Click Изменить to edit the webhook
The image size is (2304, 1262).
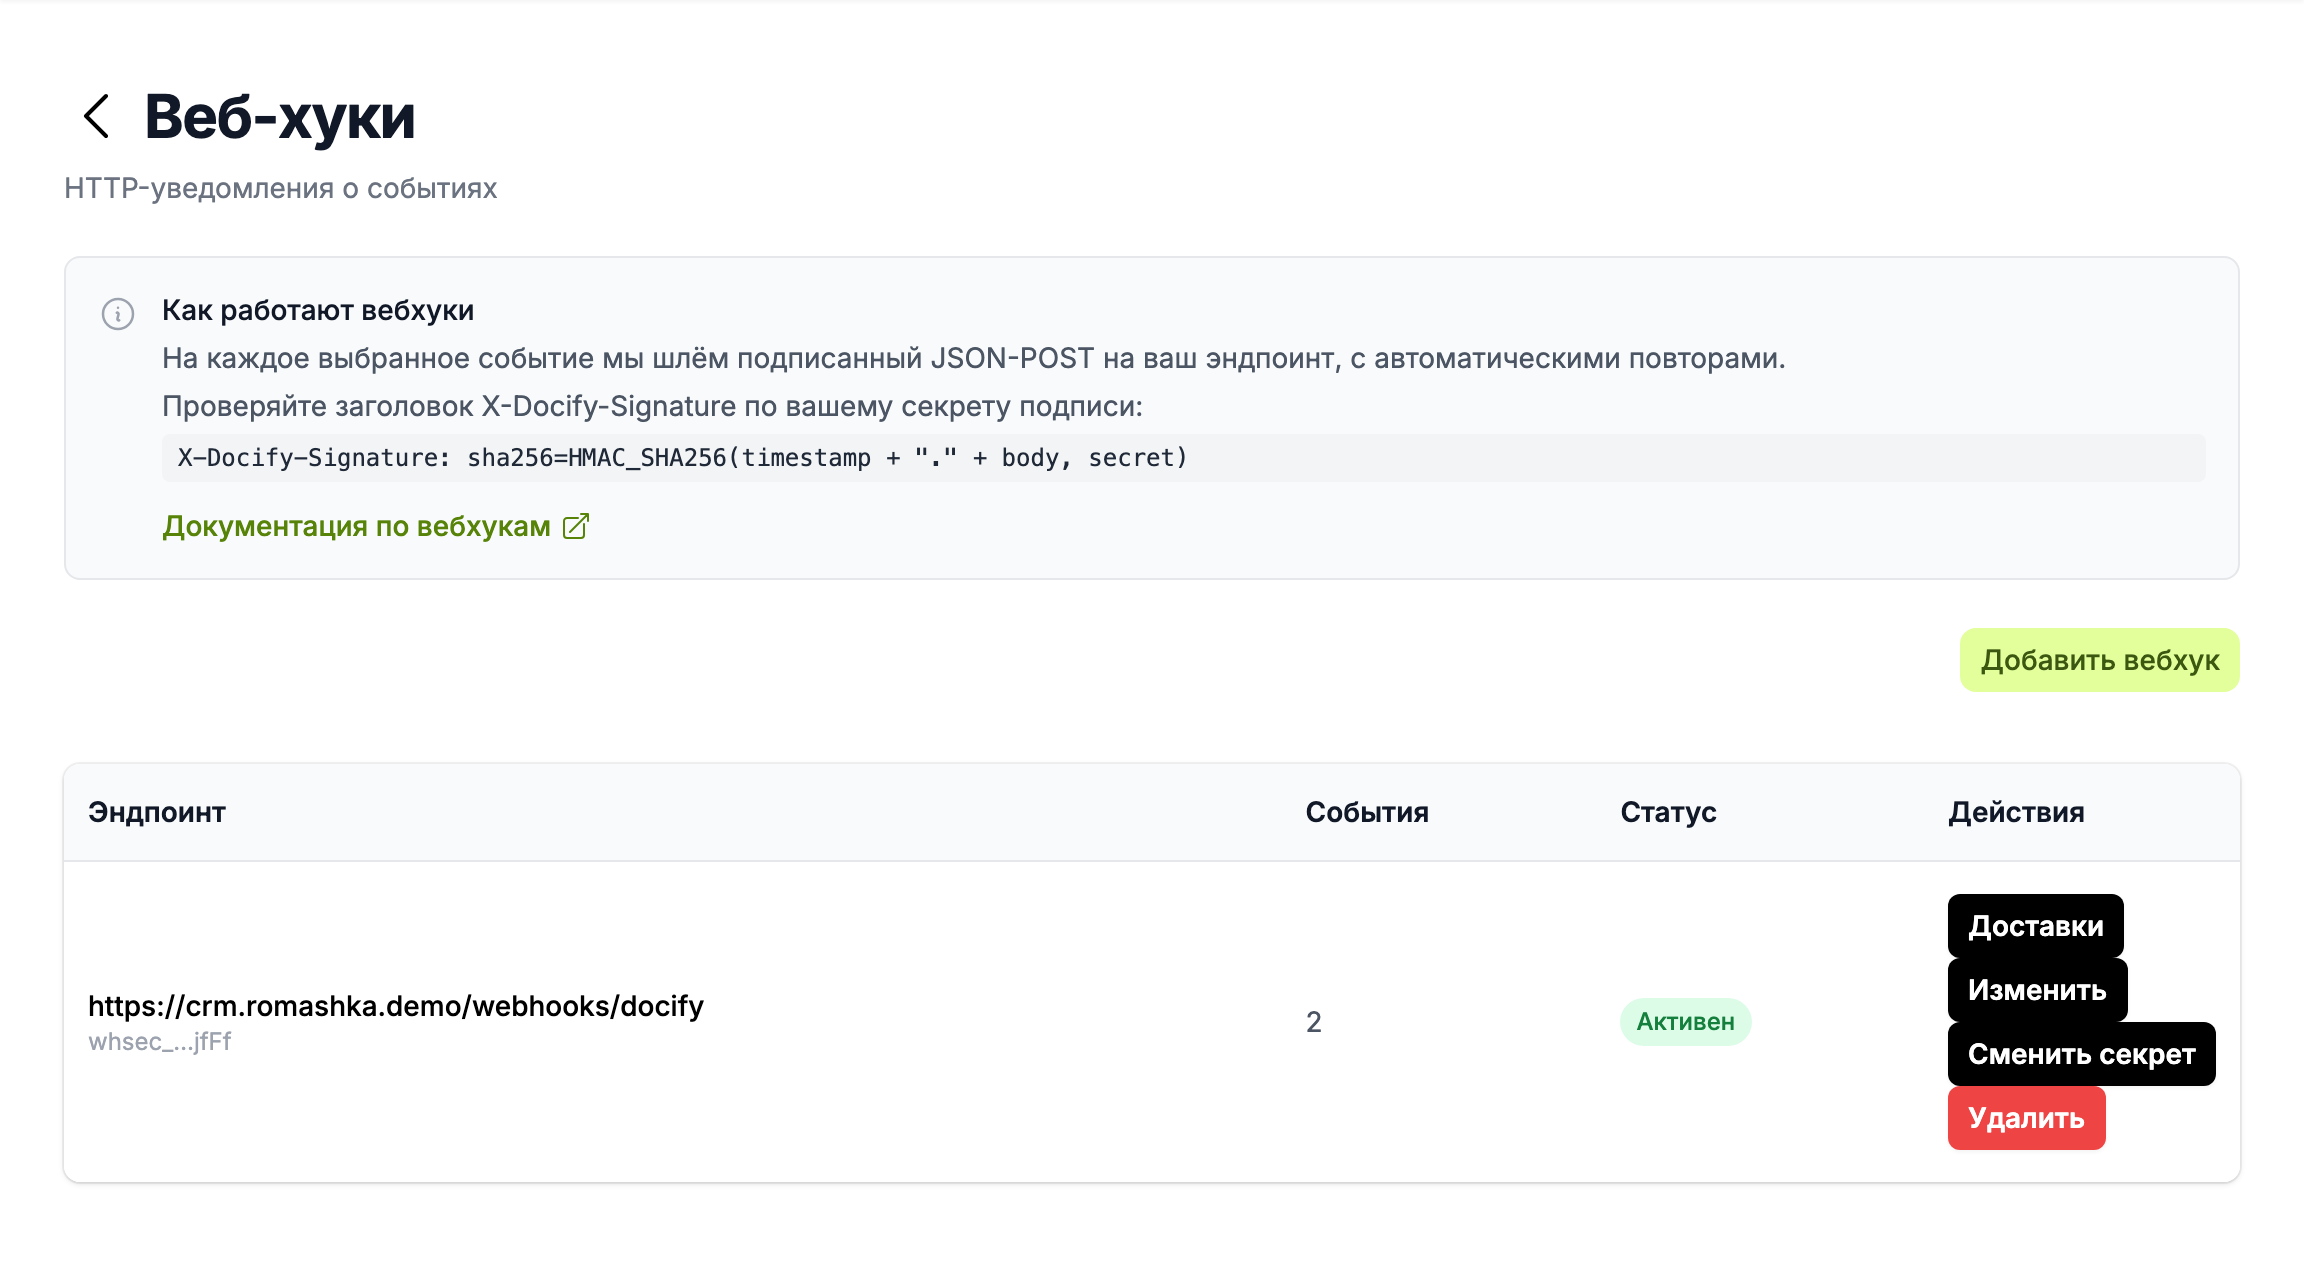(x=2037, y=990)
